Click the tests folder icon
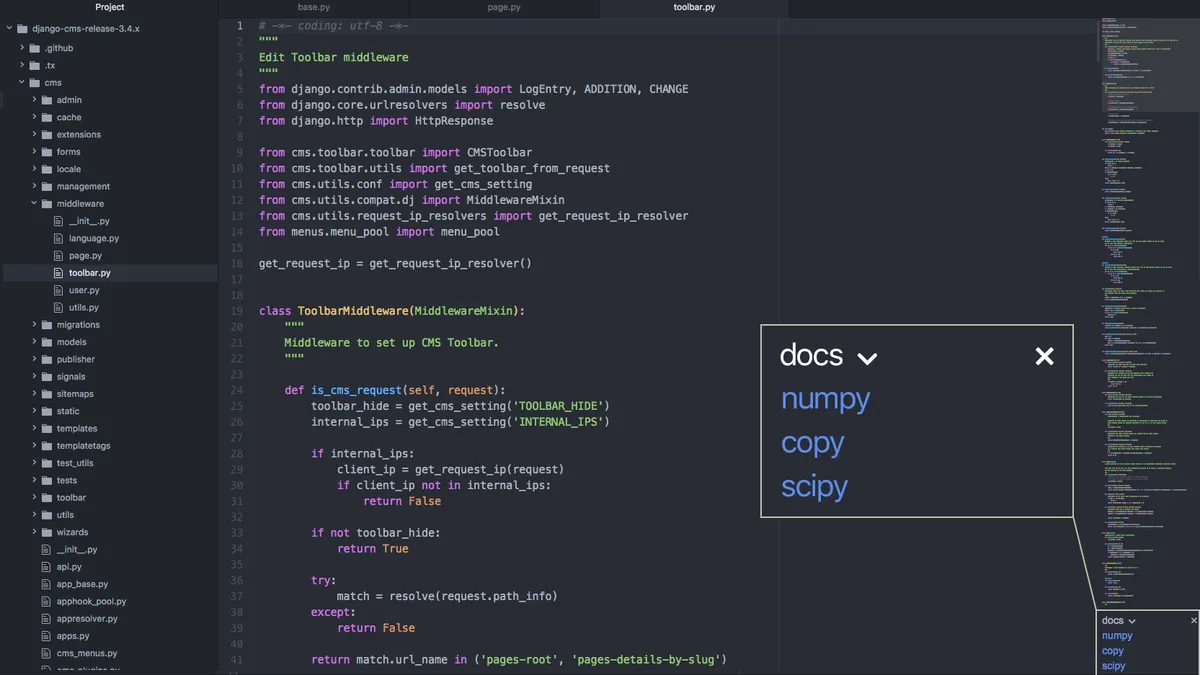Viewport: 1200px width, 675px height. 47,480
